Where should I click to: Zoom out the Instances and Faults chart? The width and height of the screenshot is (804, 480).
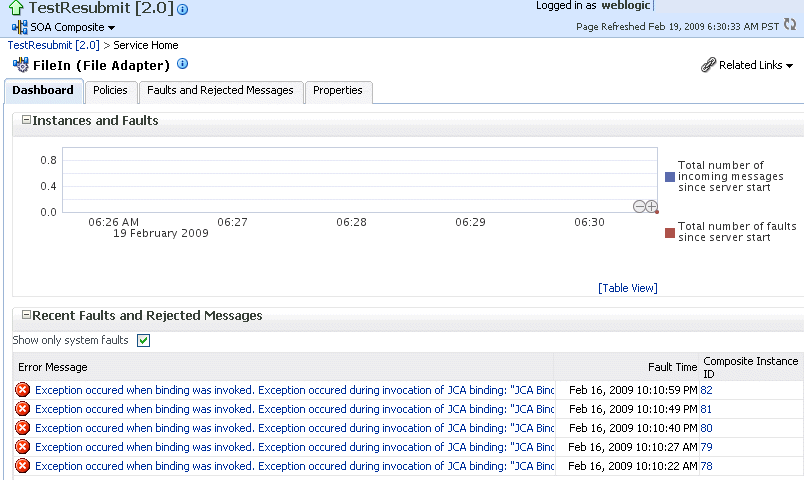click(639, 207)
